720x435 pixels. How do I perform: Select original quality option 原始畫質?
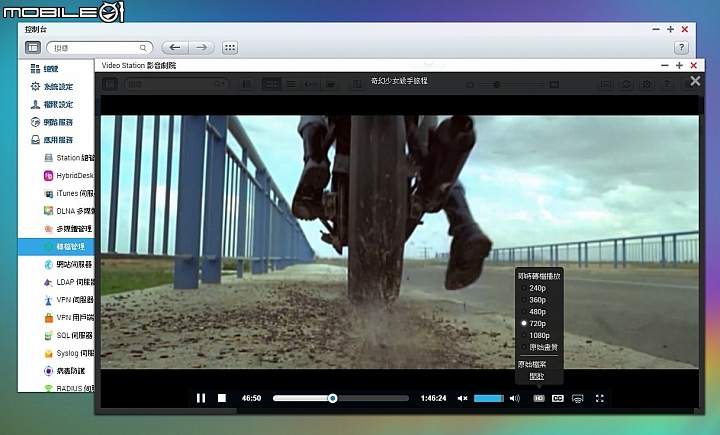(x=540, y=347)
